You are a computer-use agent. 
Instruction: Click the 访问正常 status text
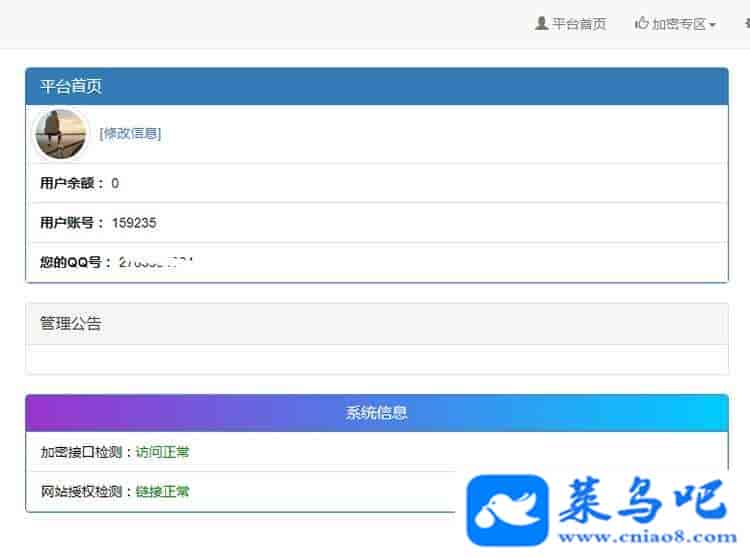(x=163, y=452)
